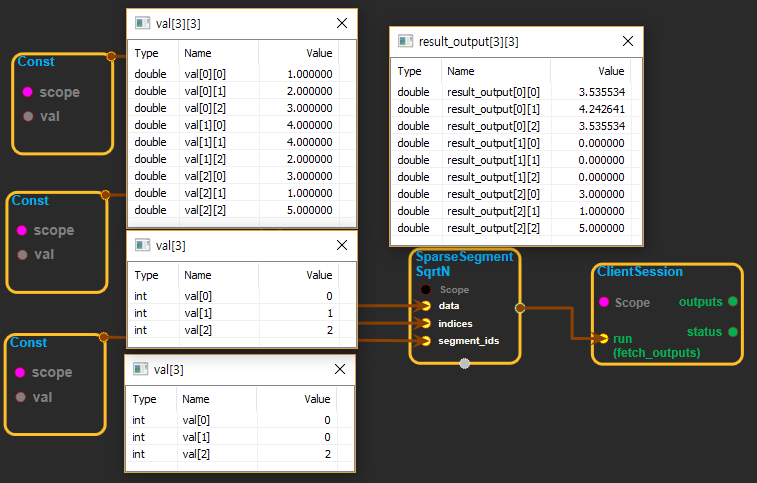Click the output port on SparseSegmentSqrtN's right edge
Screen dimensions: 757x483
[x=519, y=307]
